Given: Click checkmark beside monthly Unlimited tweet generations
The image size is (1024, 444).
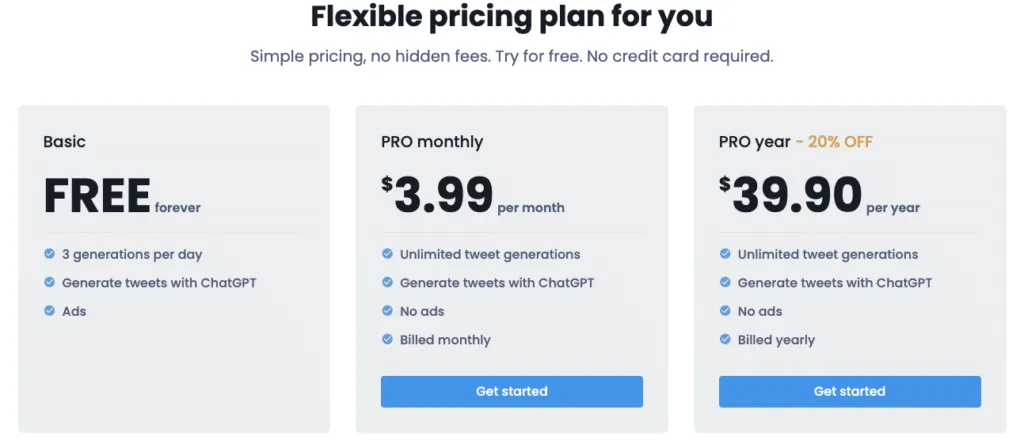Looking at the screenshot, I should (x=387, y=254).
